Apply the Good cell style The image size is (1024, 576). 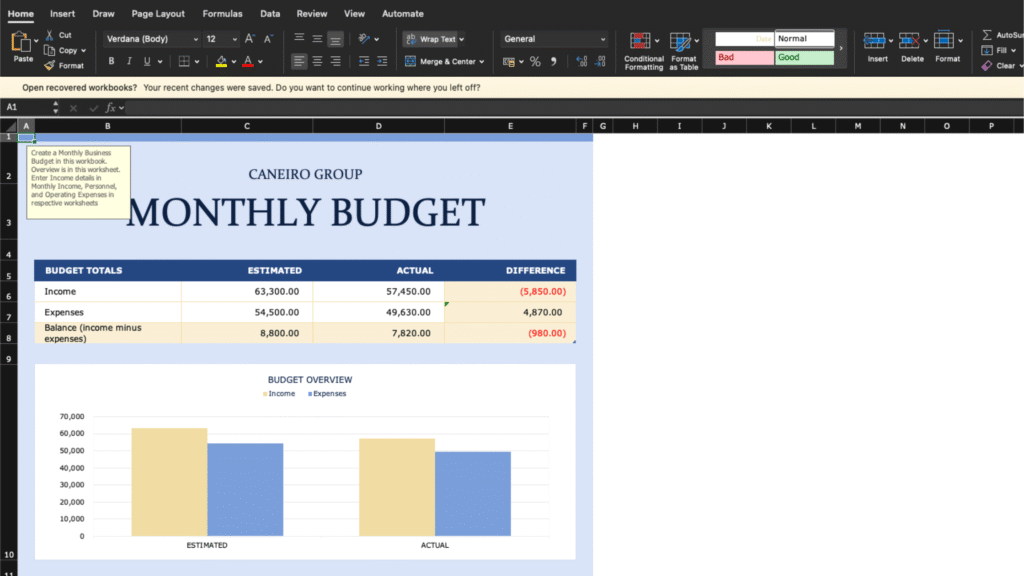(804, 57)
